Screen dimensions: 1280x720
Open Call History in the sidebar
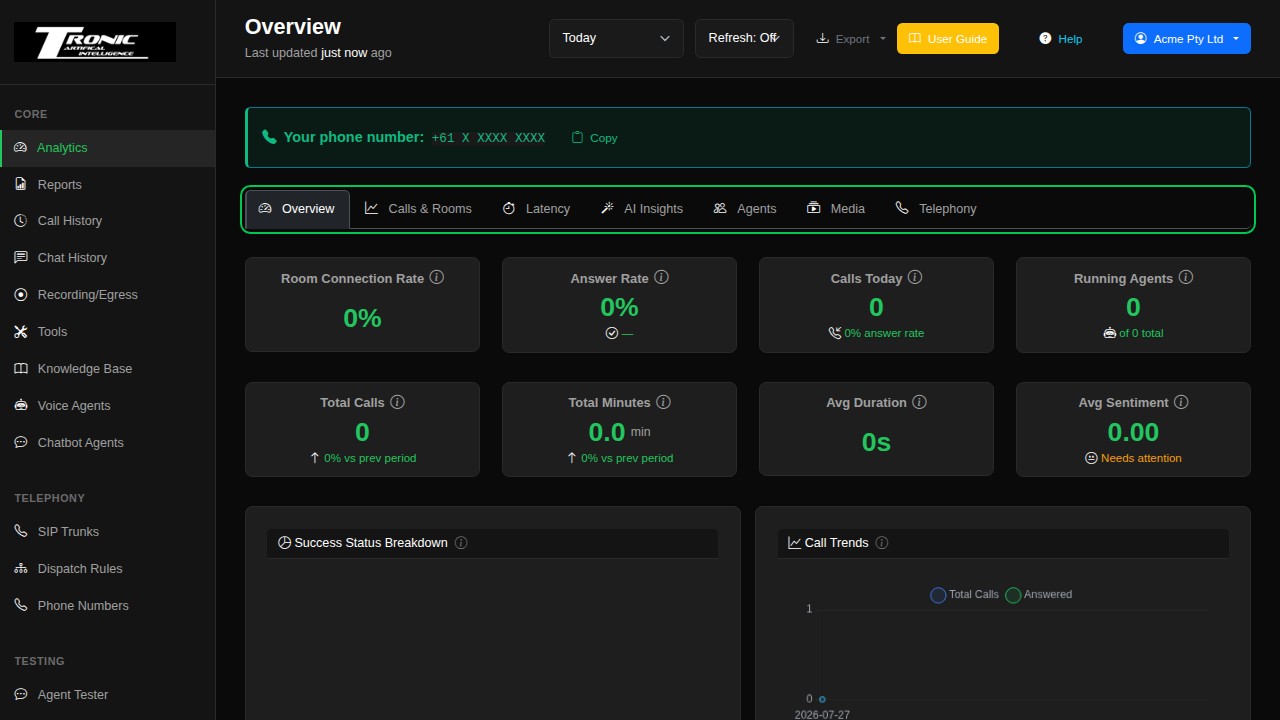[x=107, y=221]
